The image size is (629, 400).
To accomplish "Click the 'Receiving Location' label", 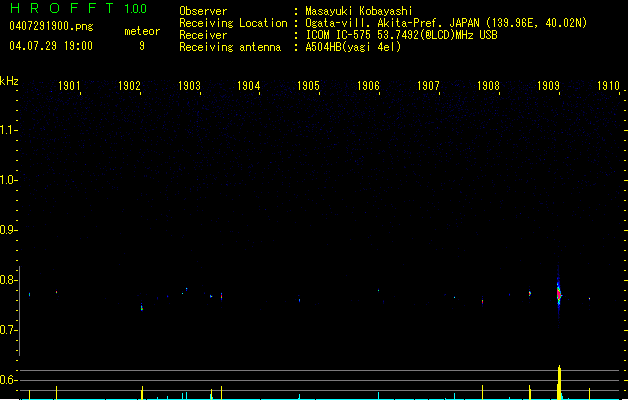I will pyautogui.click(x=233, y=23).
